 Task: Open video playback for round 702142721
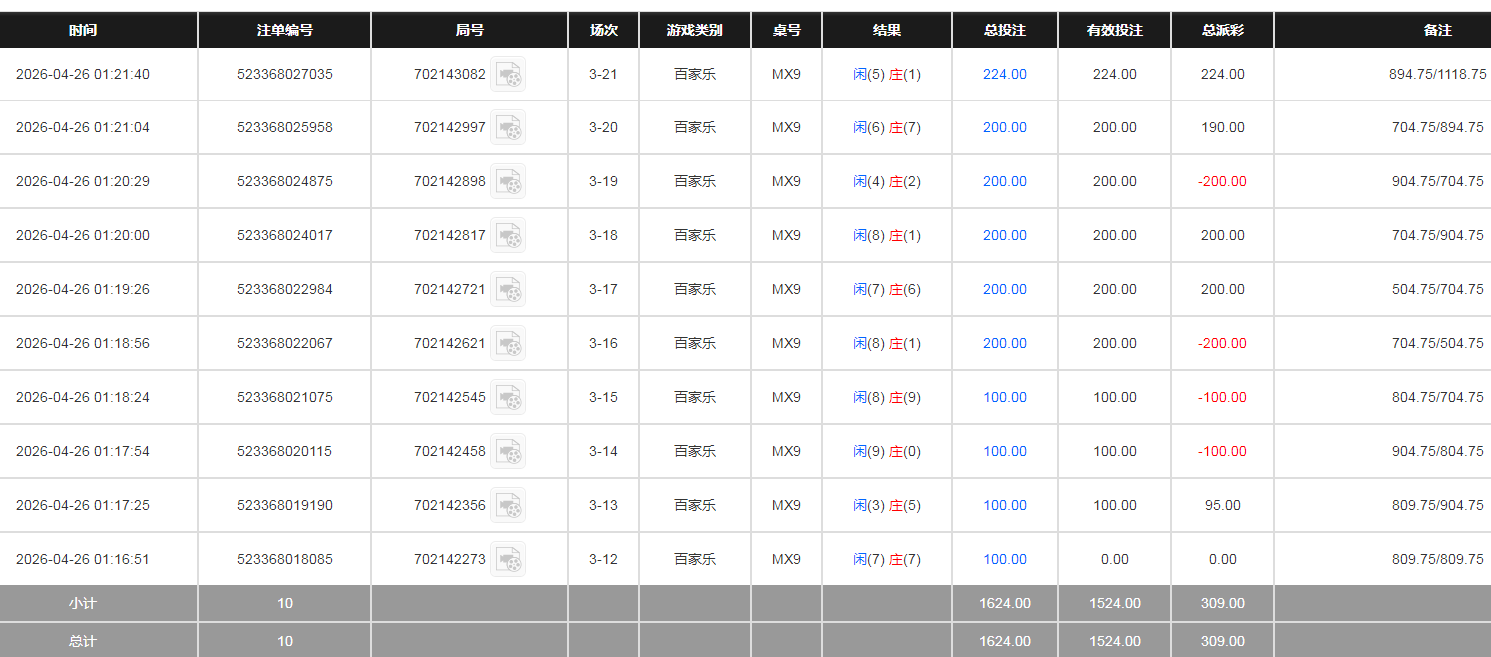(509, 289)
